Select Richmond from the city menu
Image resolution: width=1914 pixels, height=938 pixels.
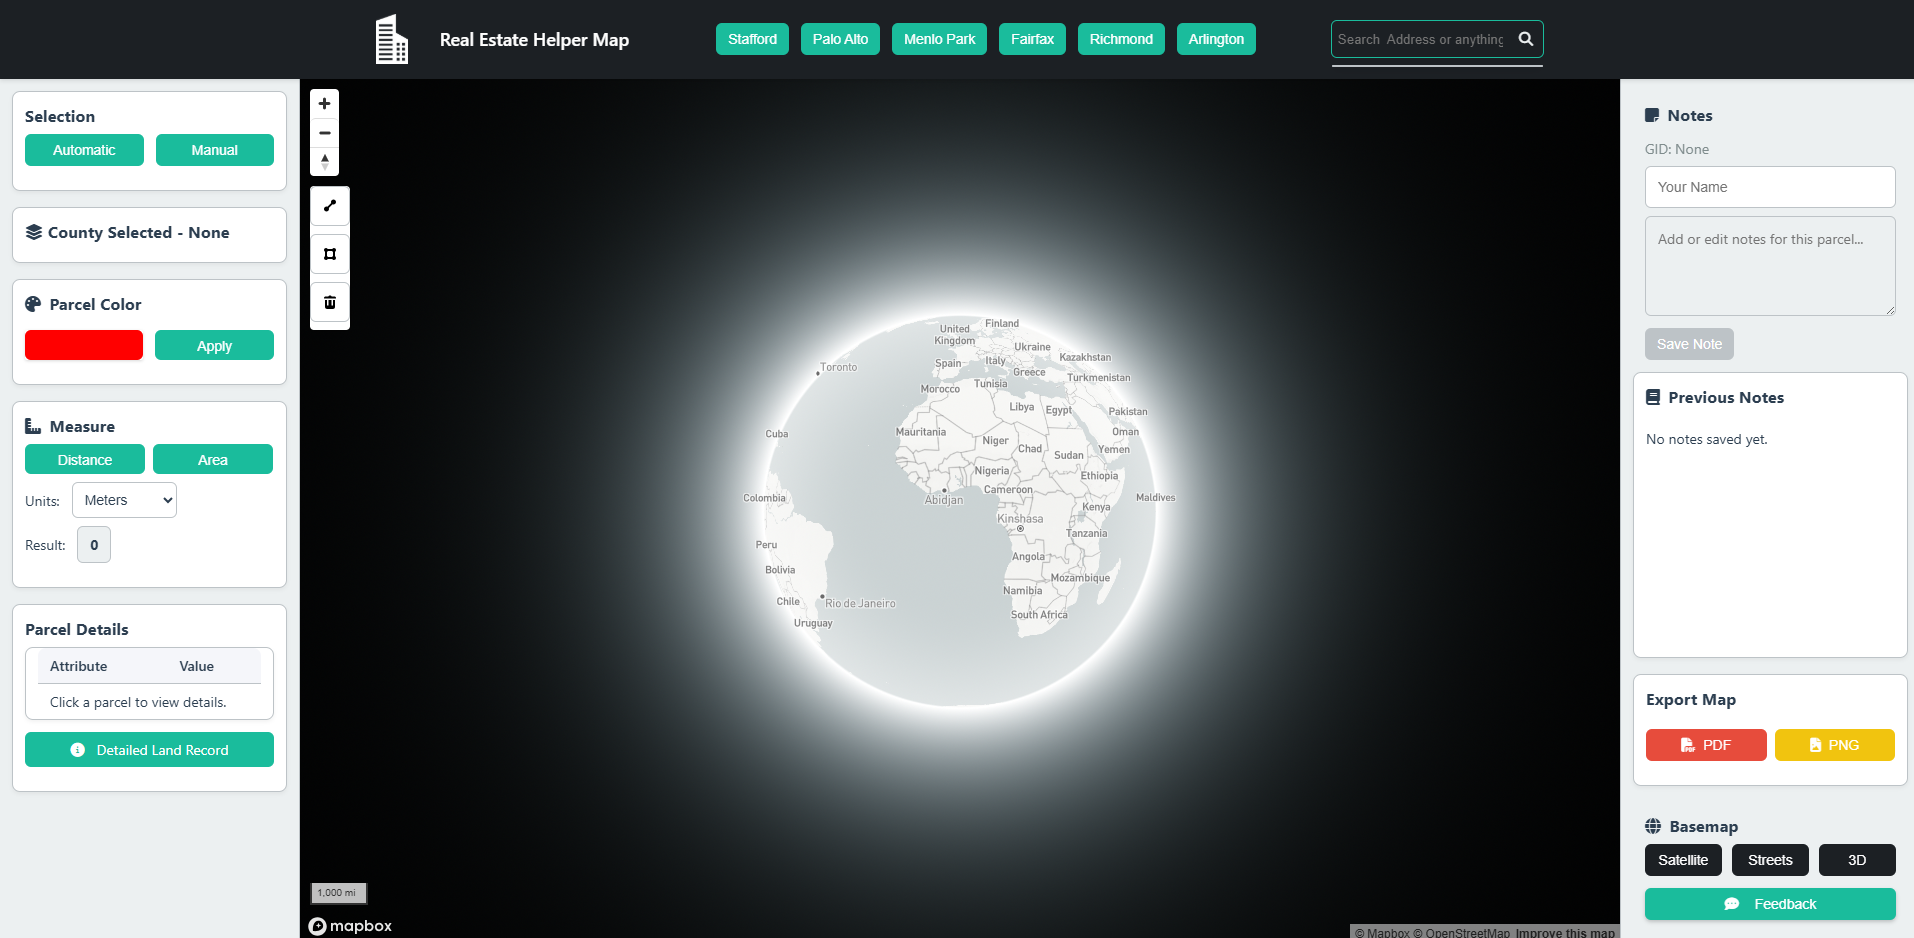click(x=1120, y=39)
